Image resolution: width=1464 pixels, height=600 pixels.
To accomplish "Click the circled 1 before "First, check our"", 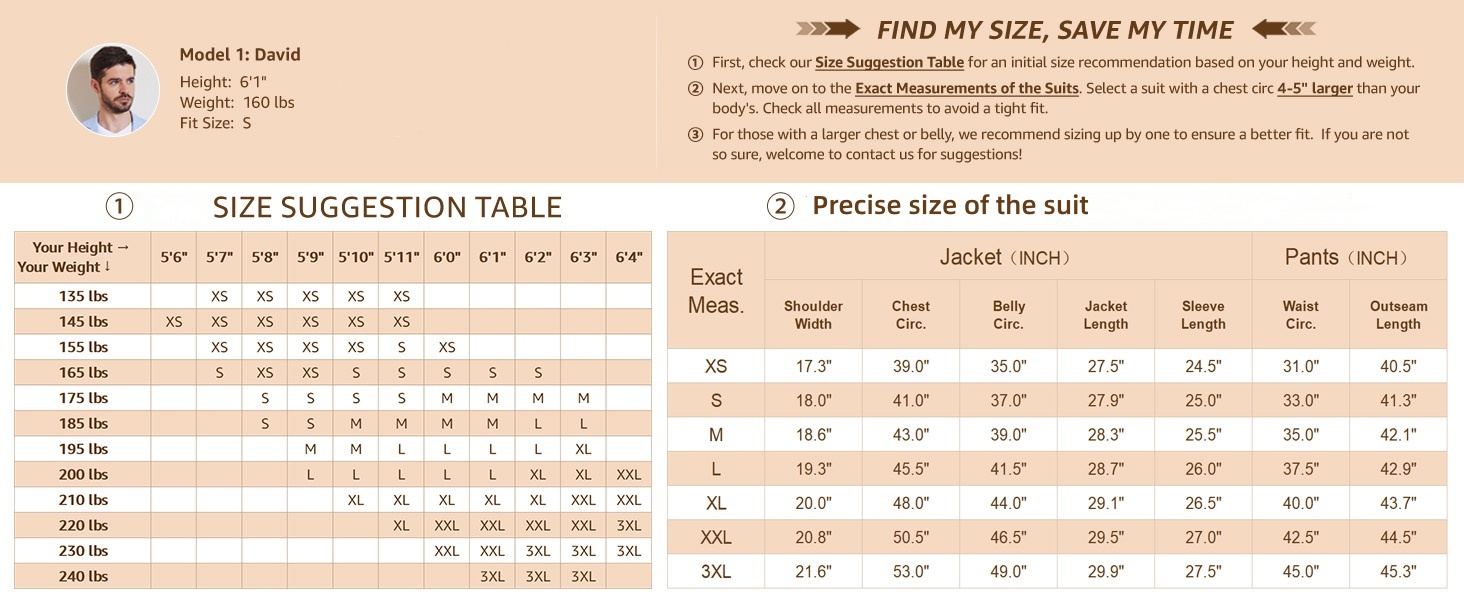I will pyautogui.click(x=696, y=63).
